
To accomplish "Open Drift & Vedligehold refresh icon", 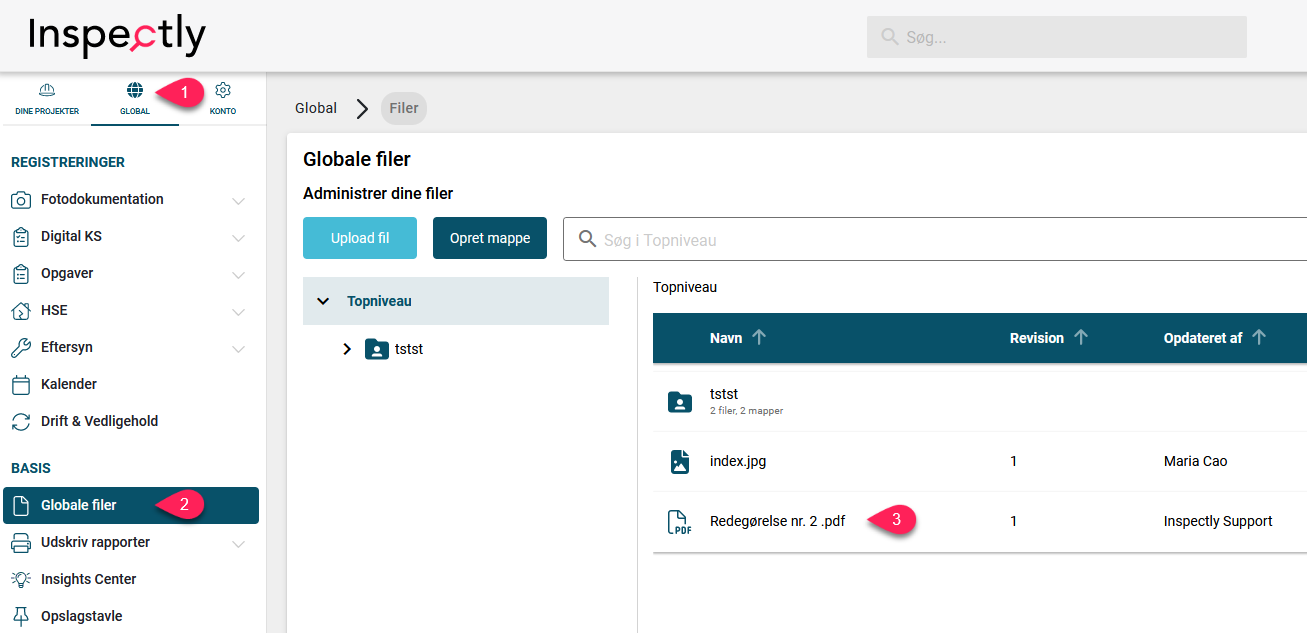I will coord(21,422).
